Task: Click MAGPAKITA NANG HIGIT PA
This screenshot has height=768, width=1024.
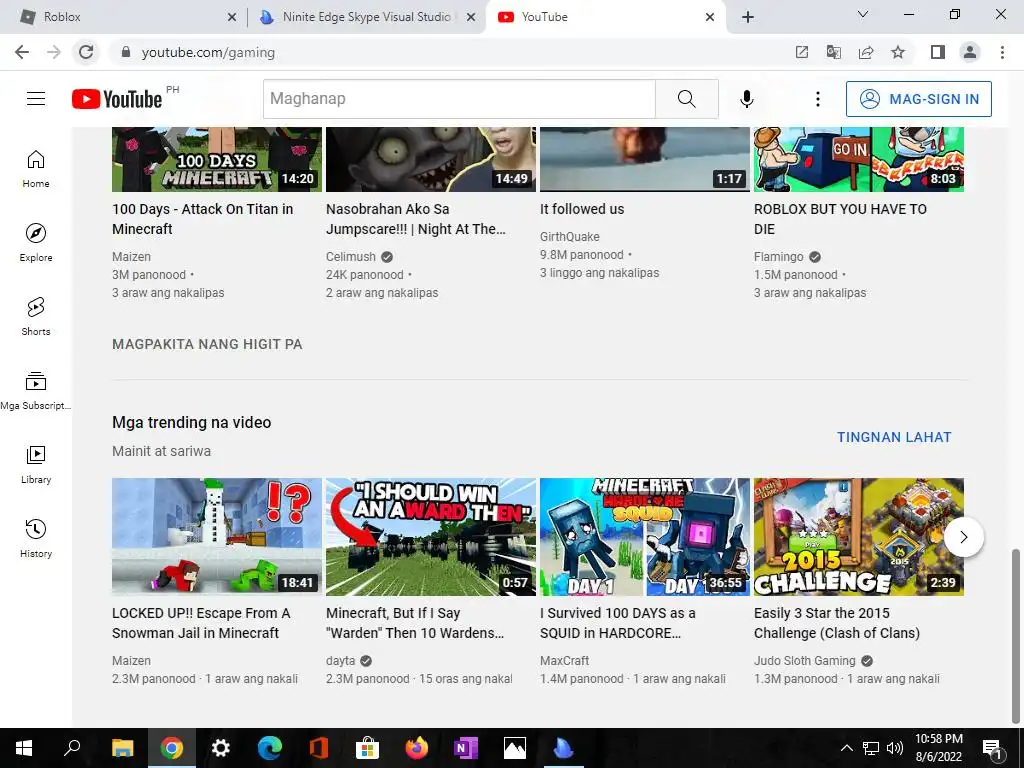Action: [x=207, y=344]
